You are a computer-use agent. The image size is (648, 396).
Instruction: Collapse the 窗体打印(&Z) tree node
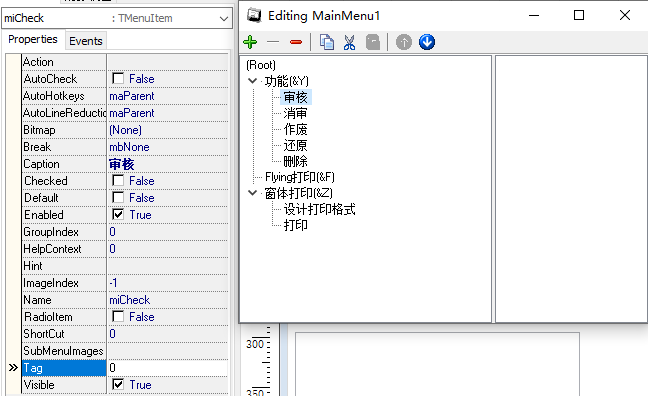pos(253,193)
